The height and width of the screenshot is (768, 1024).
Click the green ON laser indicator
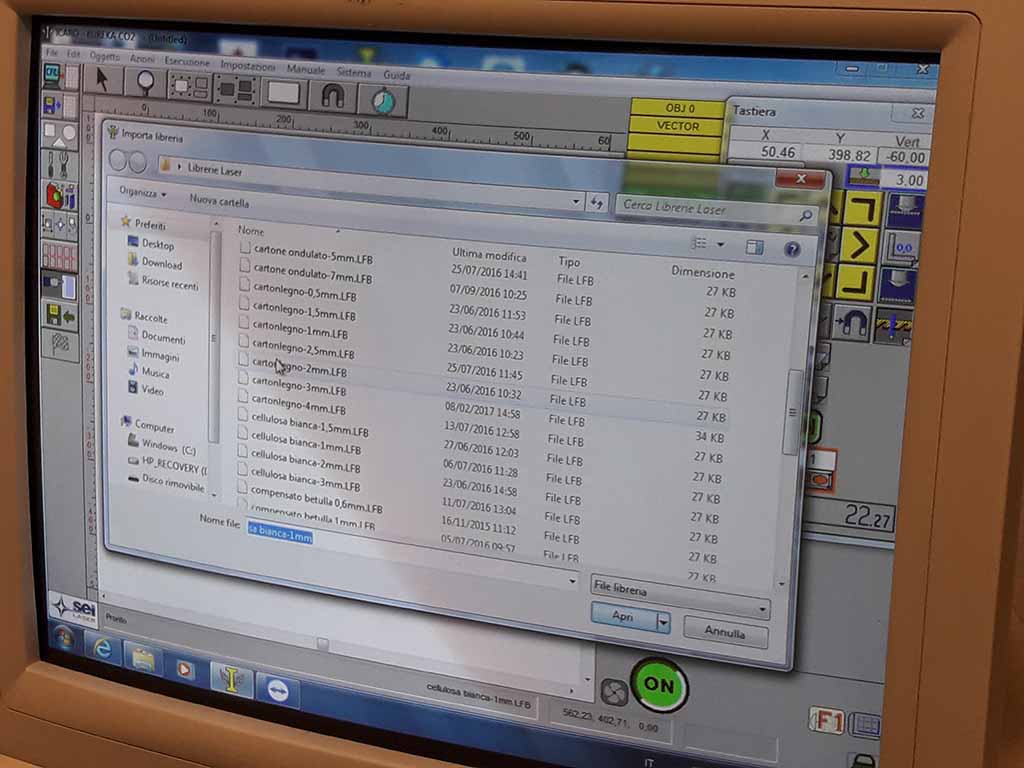658,684
